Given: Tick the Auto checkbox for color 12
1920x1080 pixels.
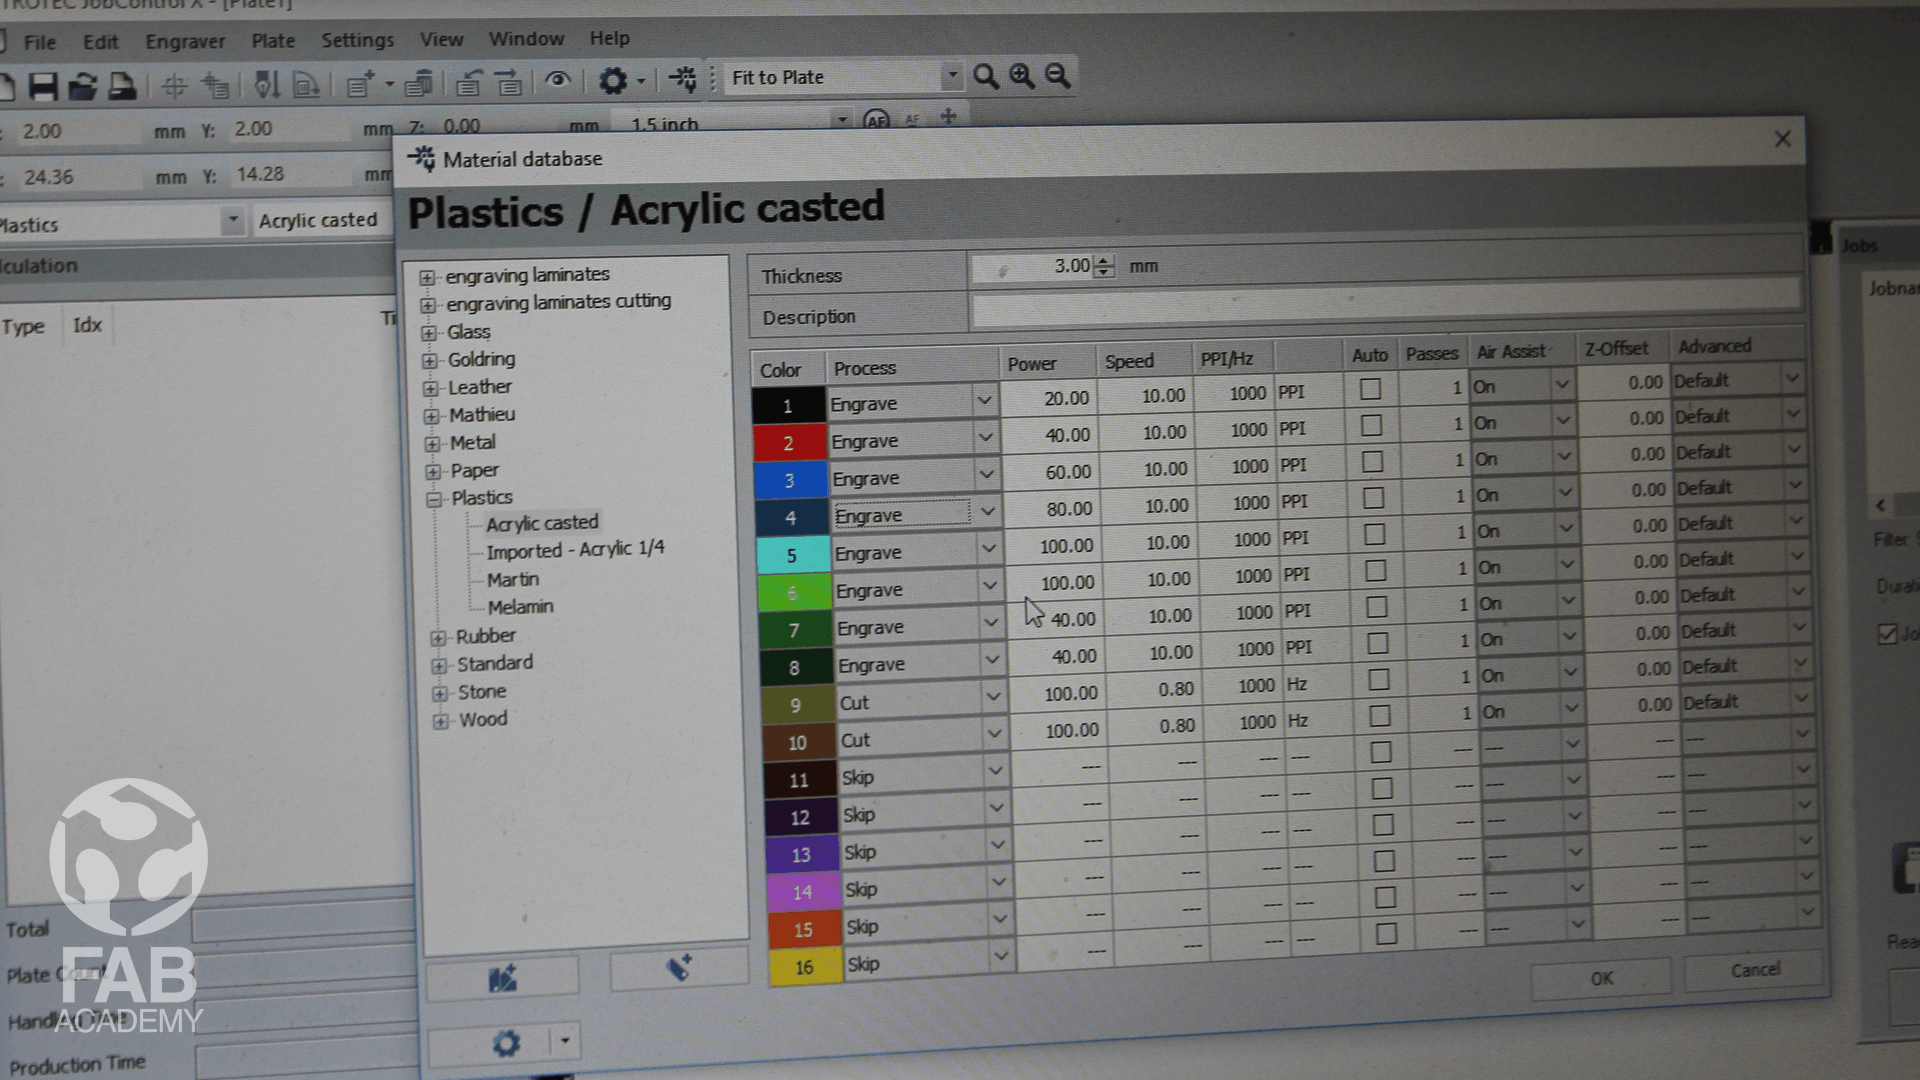Looking at the screenshot, I should (x=1382, y=789).
